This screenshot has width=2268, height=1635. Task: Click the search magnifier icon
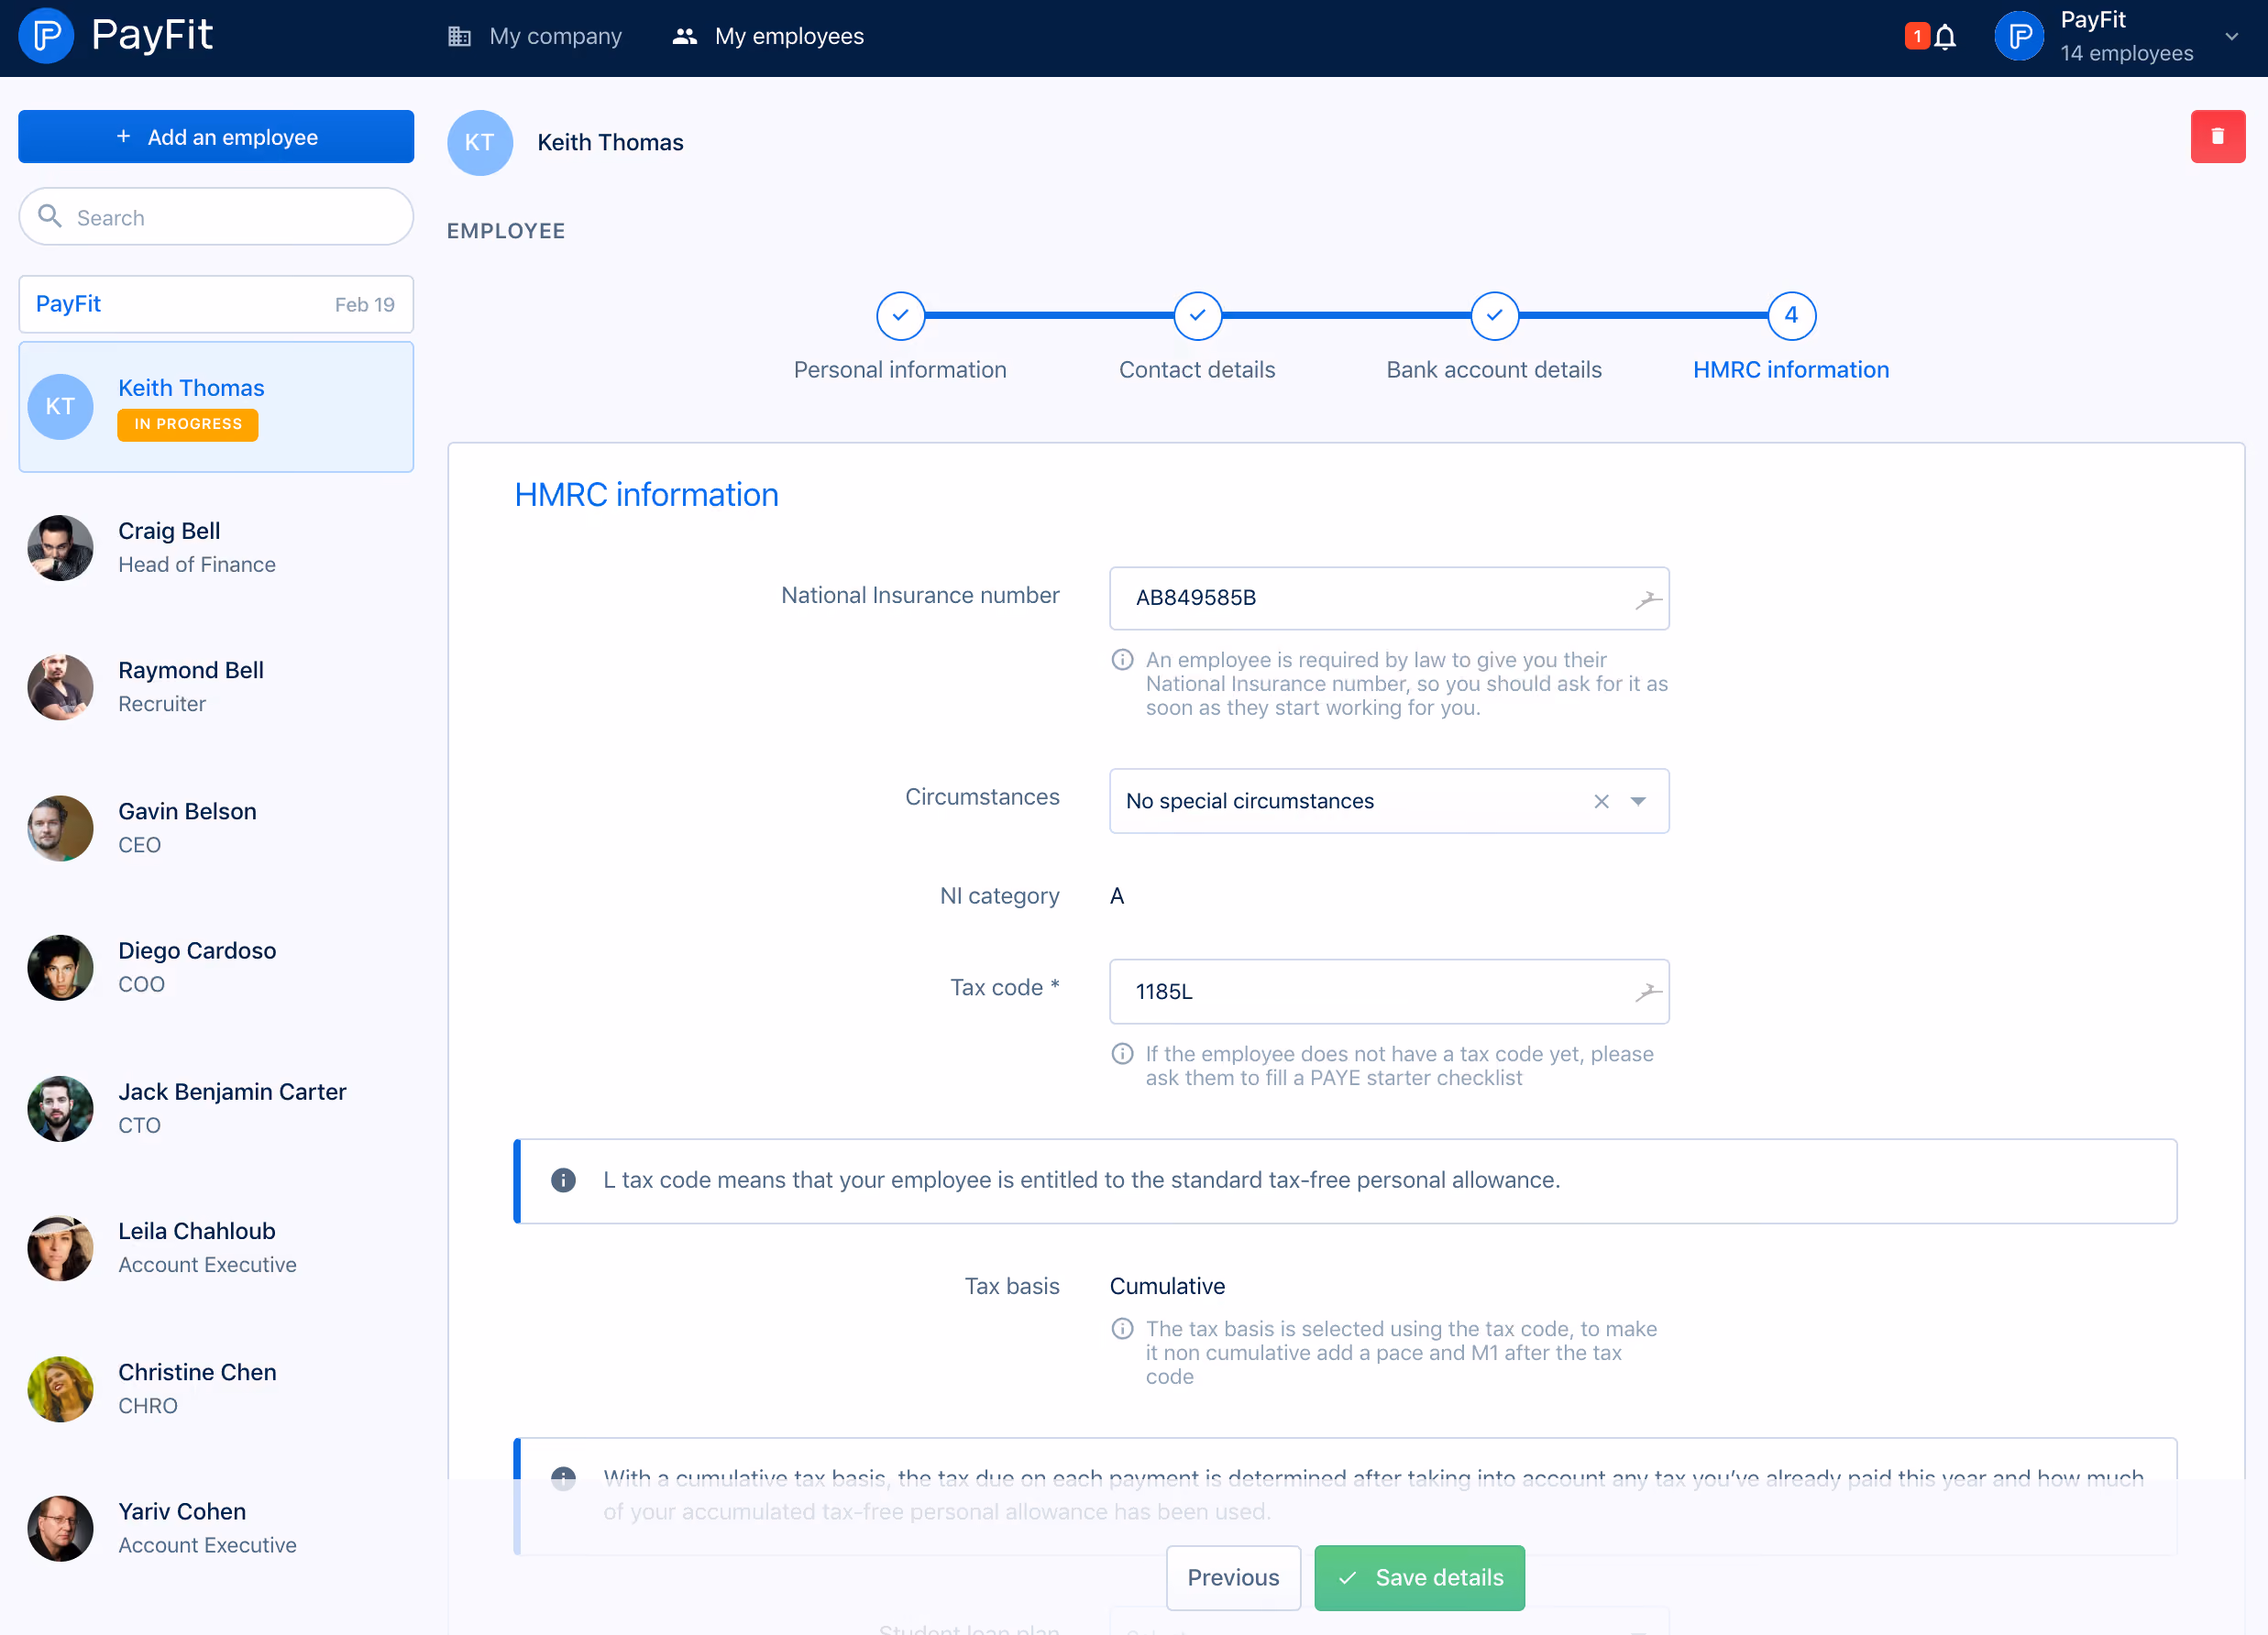[x=50, y=216]
